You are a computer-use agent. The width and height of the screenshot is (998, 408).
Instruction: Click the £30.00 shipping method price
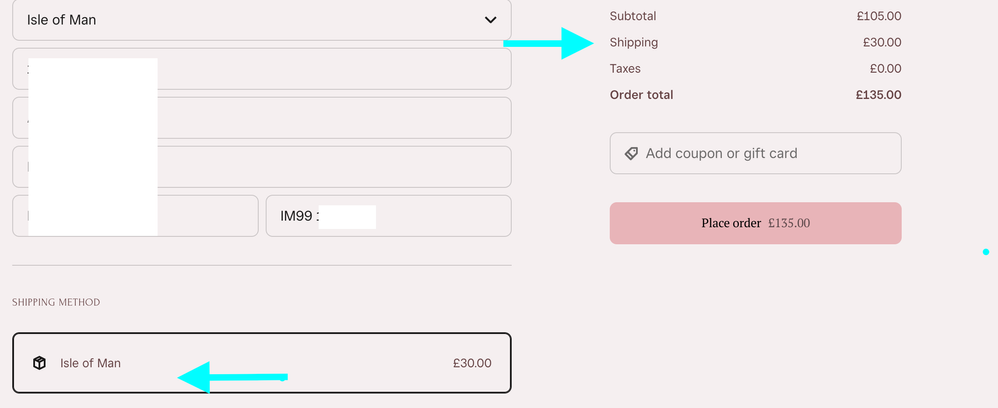click(x=472, y=363)
